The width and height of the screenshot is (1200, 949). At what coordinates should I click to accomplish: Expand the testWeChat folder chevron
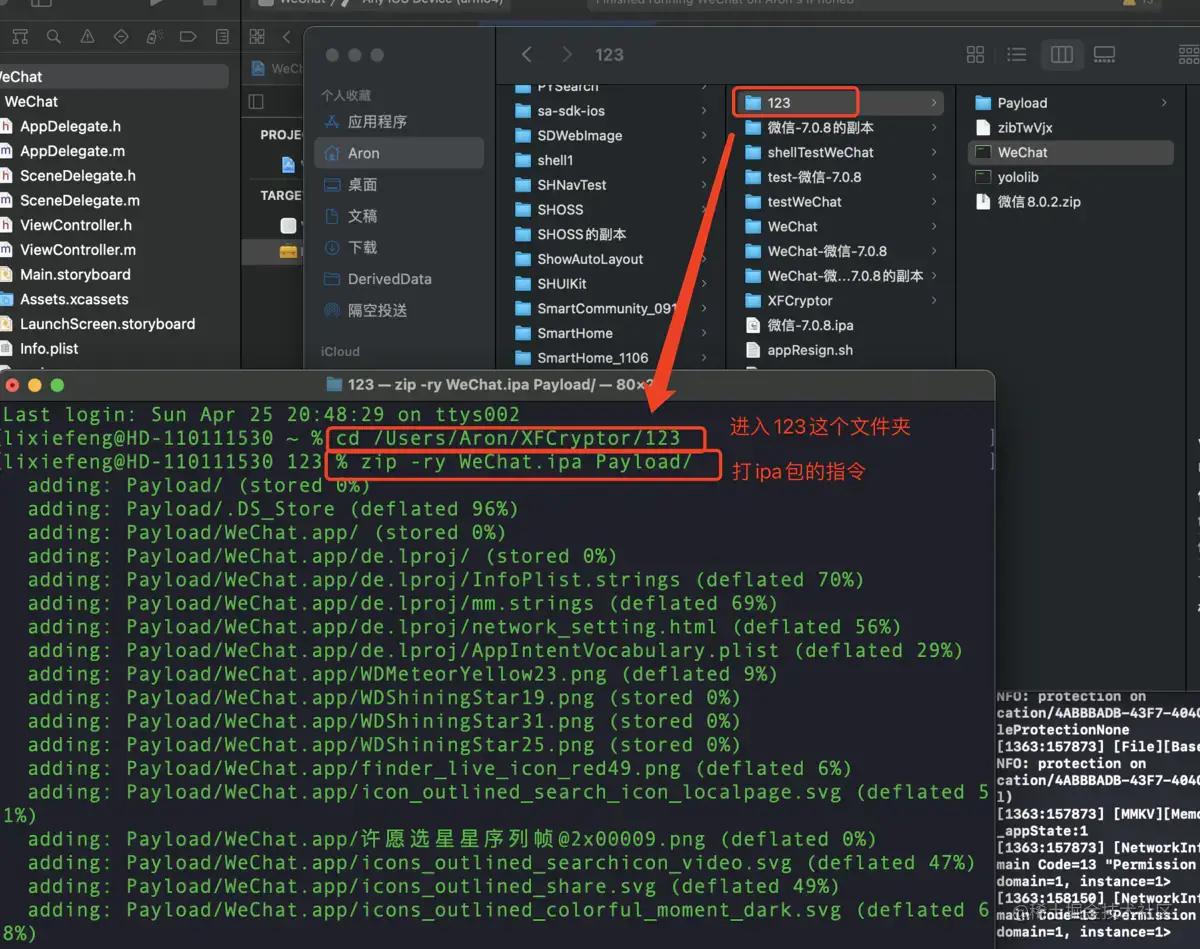934,202
